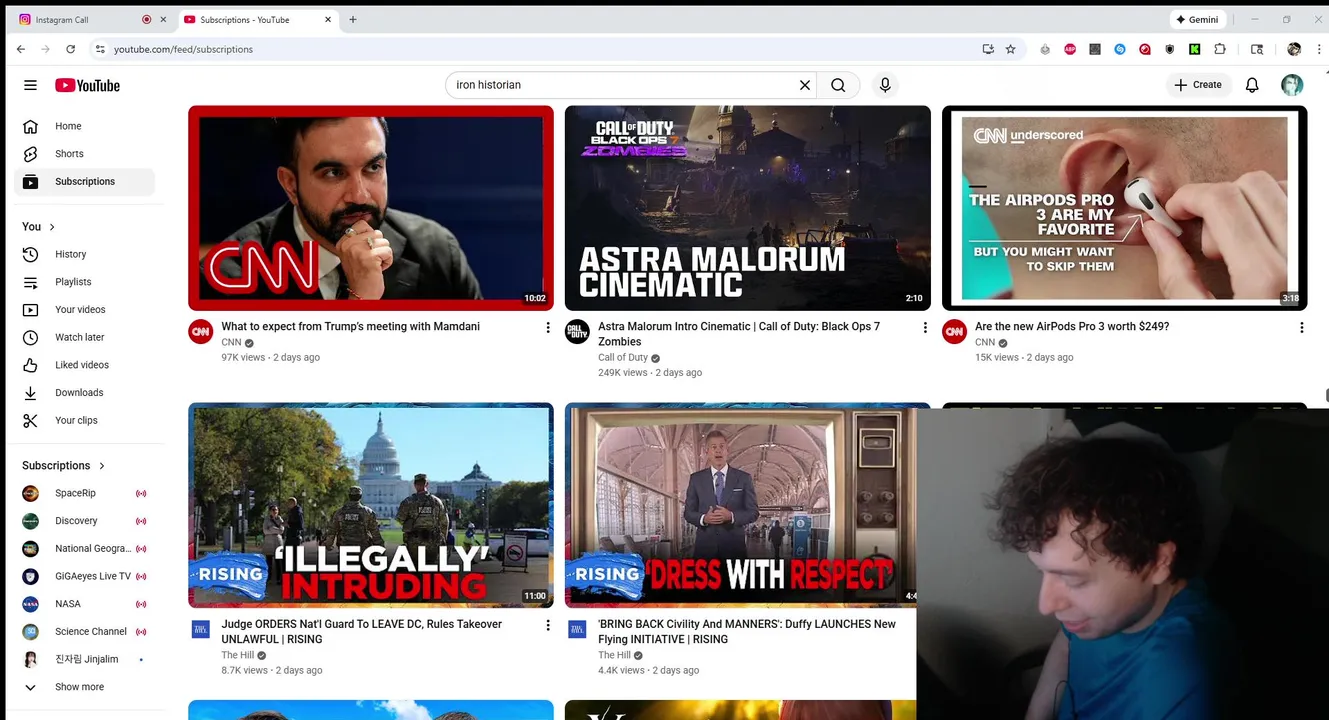Click CNN avatar beside AirPods video
Viewport: 1329px width, 720px height.
pos(955,332)
